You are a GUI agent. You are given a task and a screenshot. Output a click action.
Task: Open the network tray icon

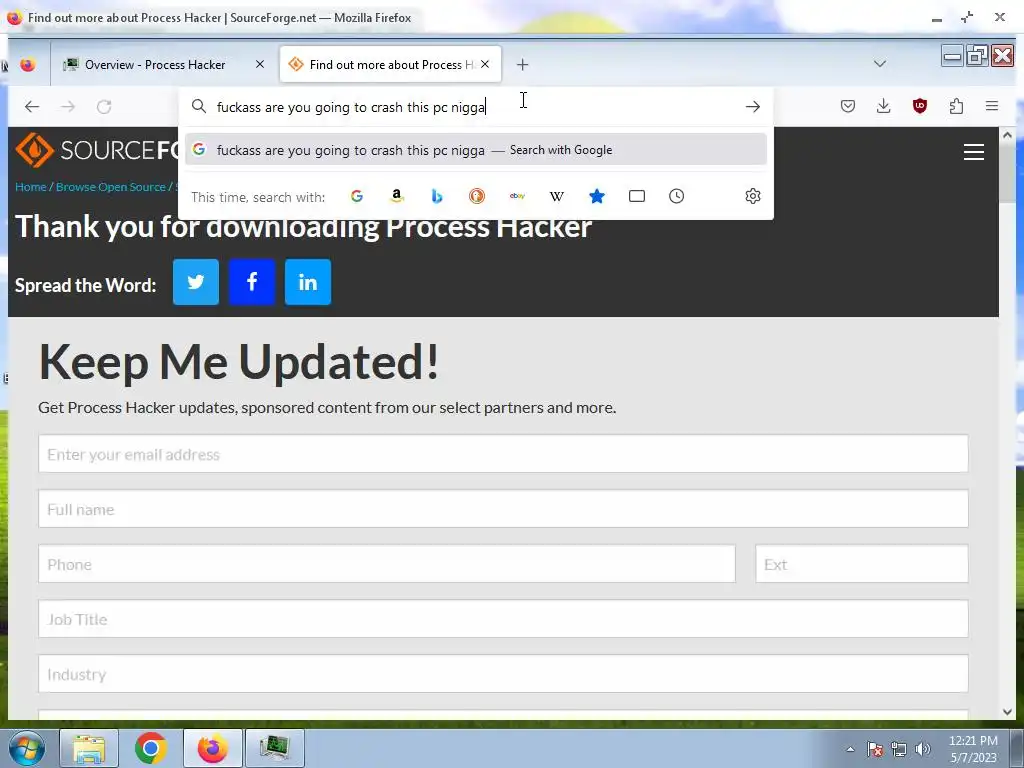click(x=899, y=749)
